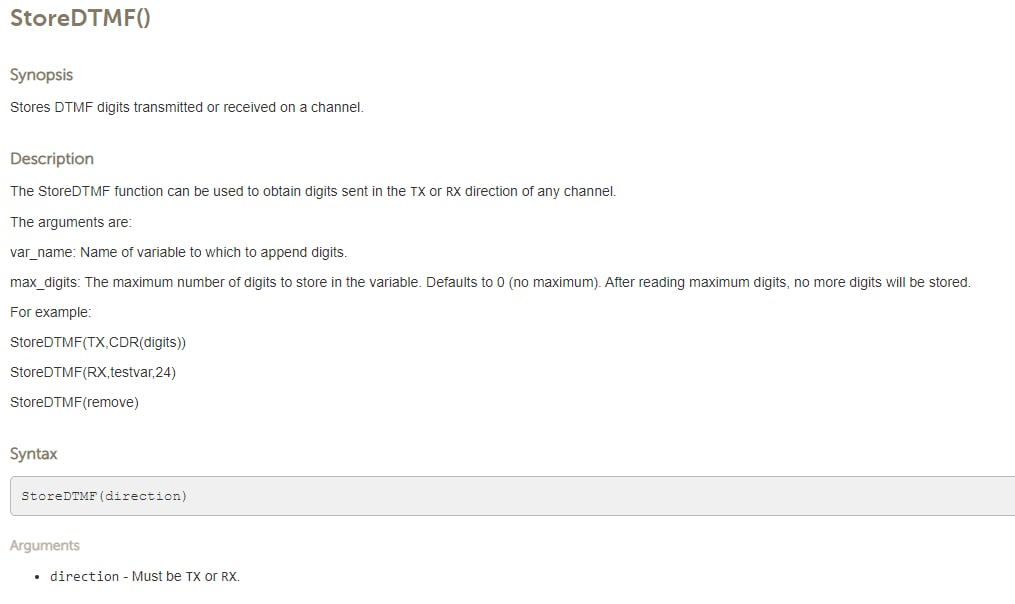Click the RX code word in description
This screenshot has width=1015, height=604.
pyautogui.click(x=453, y=192)
